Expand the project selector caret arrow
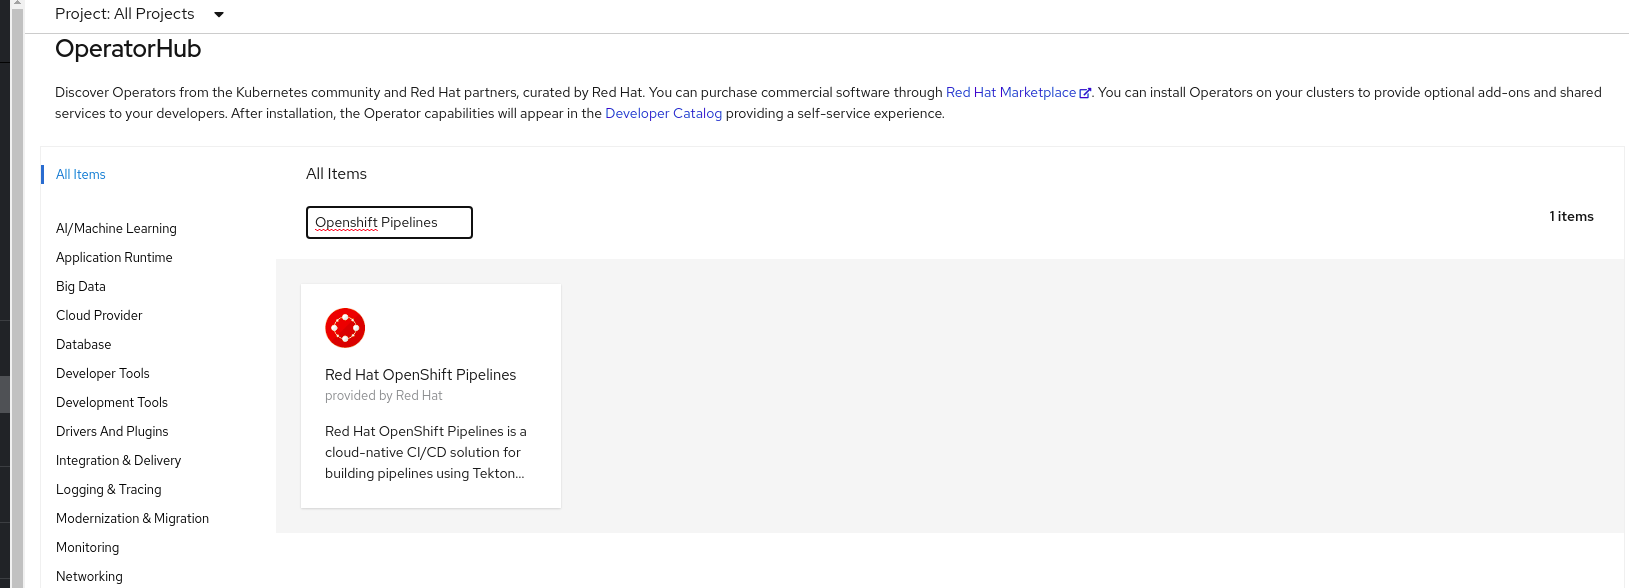The image size is (1629, 588). coord(218,15)
